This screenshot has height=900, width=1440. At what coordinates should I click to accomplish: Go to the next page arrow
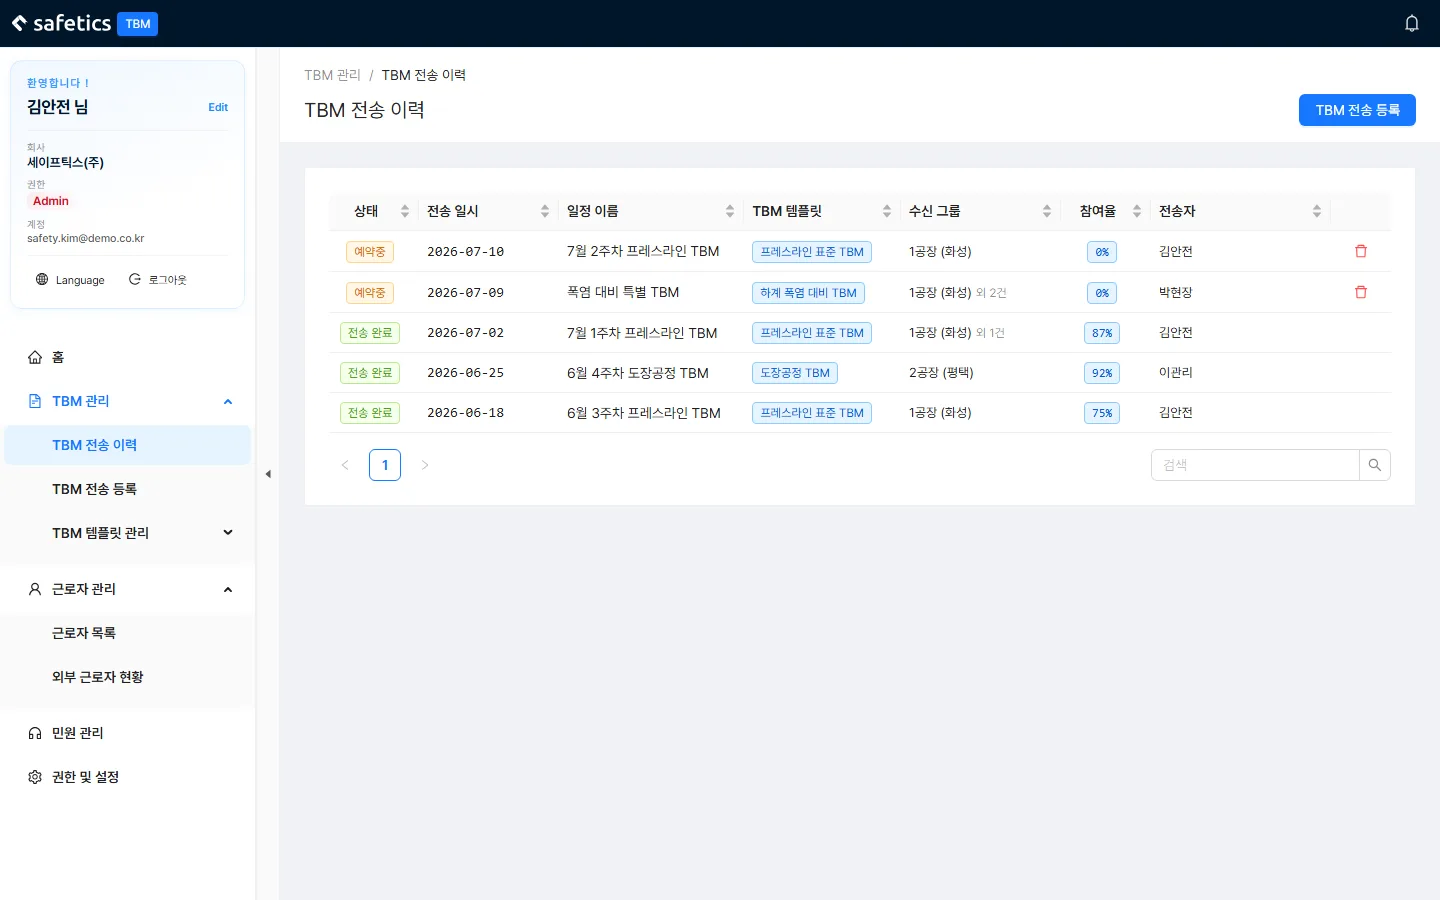425,465
